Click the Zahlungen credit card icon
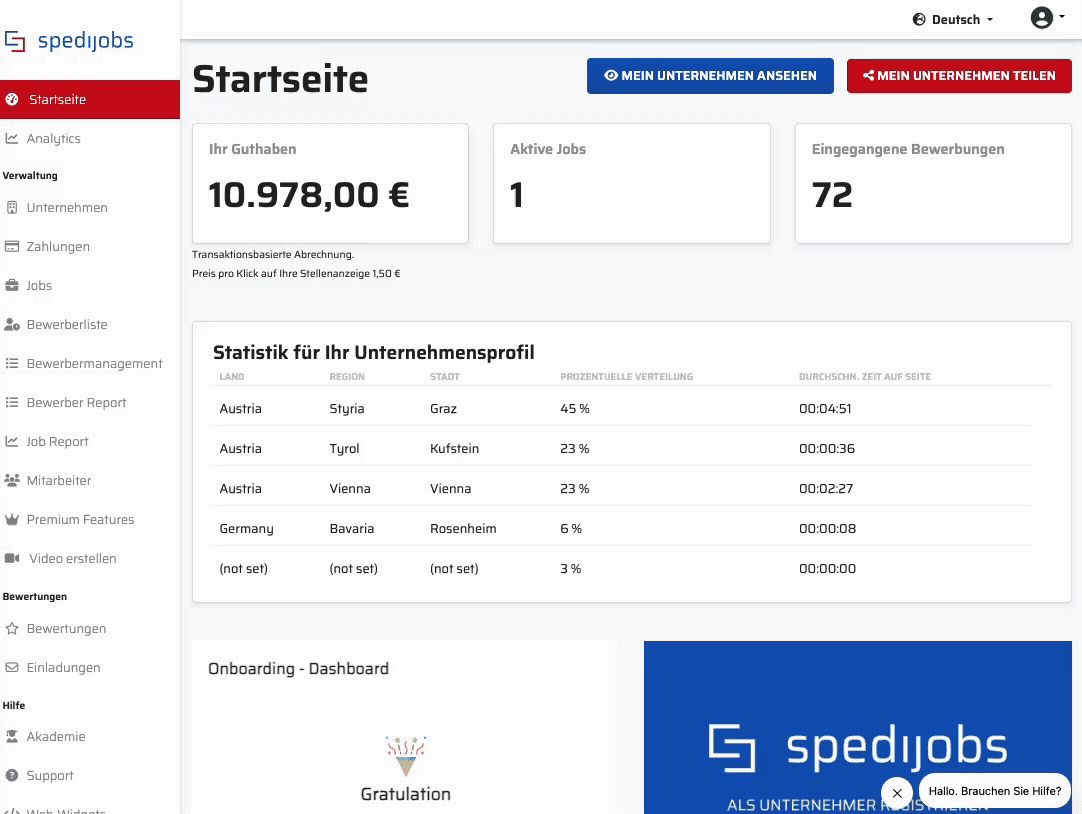The height and width of the screenshot is (814, 1082). point(12,247)
